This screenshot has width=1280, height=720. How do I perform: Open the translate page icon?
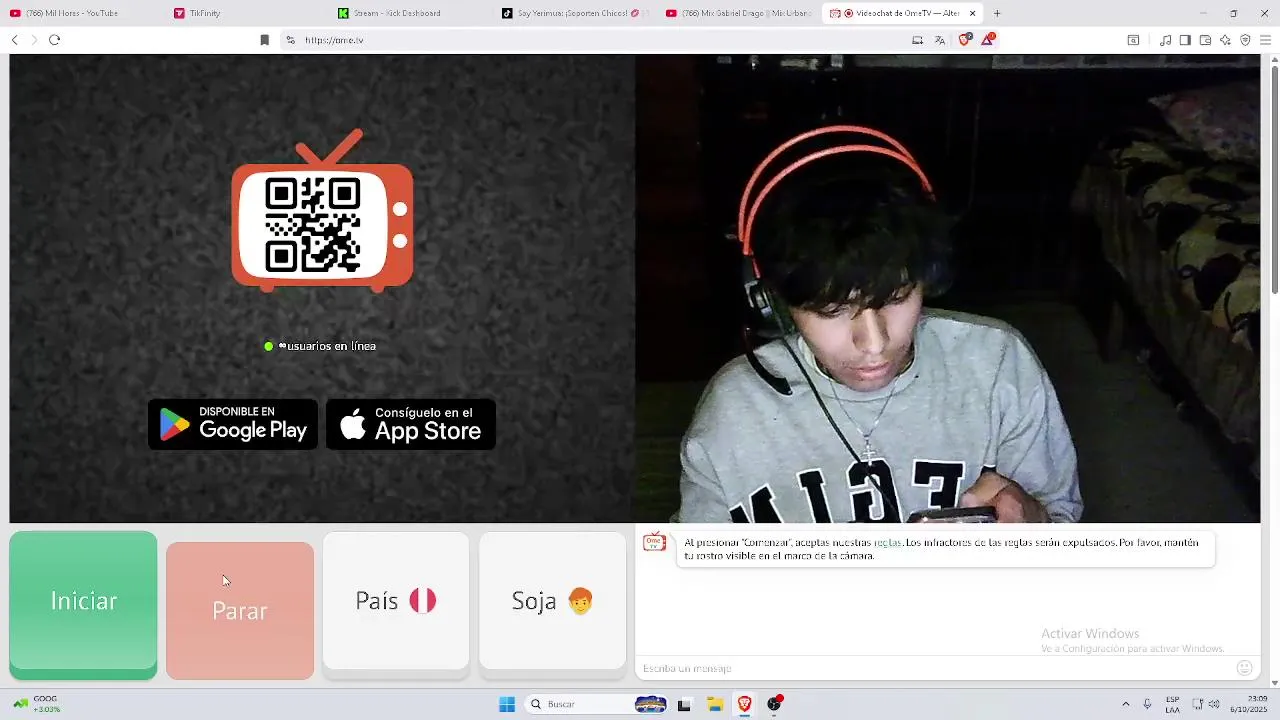pos(940,40)
